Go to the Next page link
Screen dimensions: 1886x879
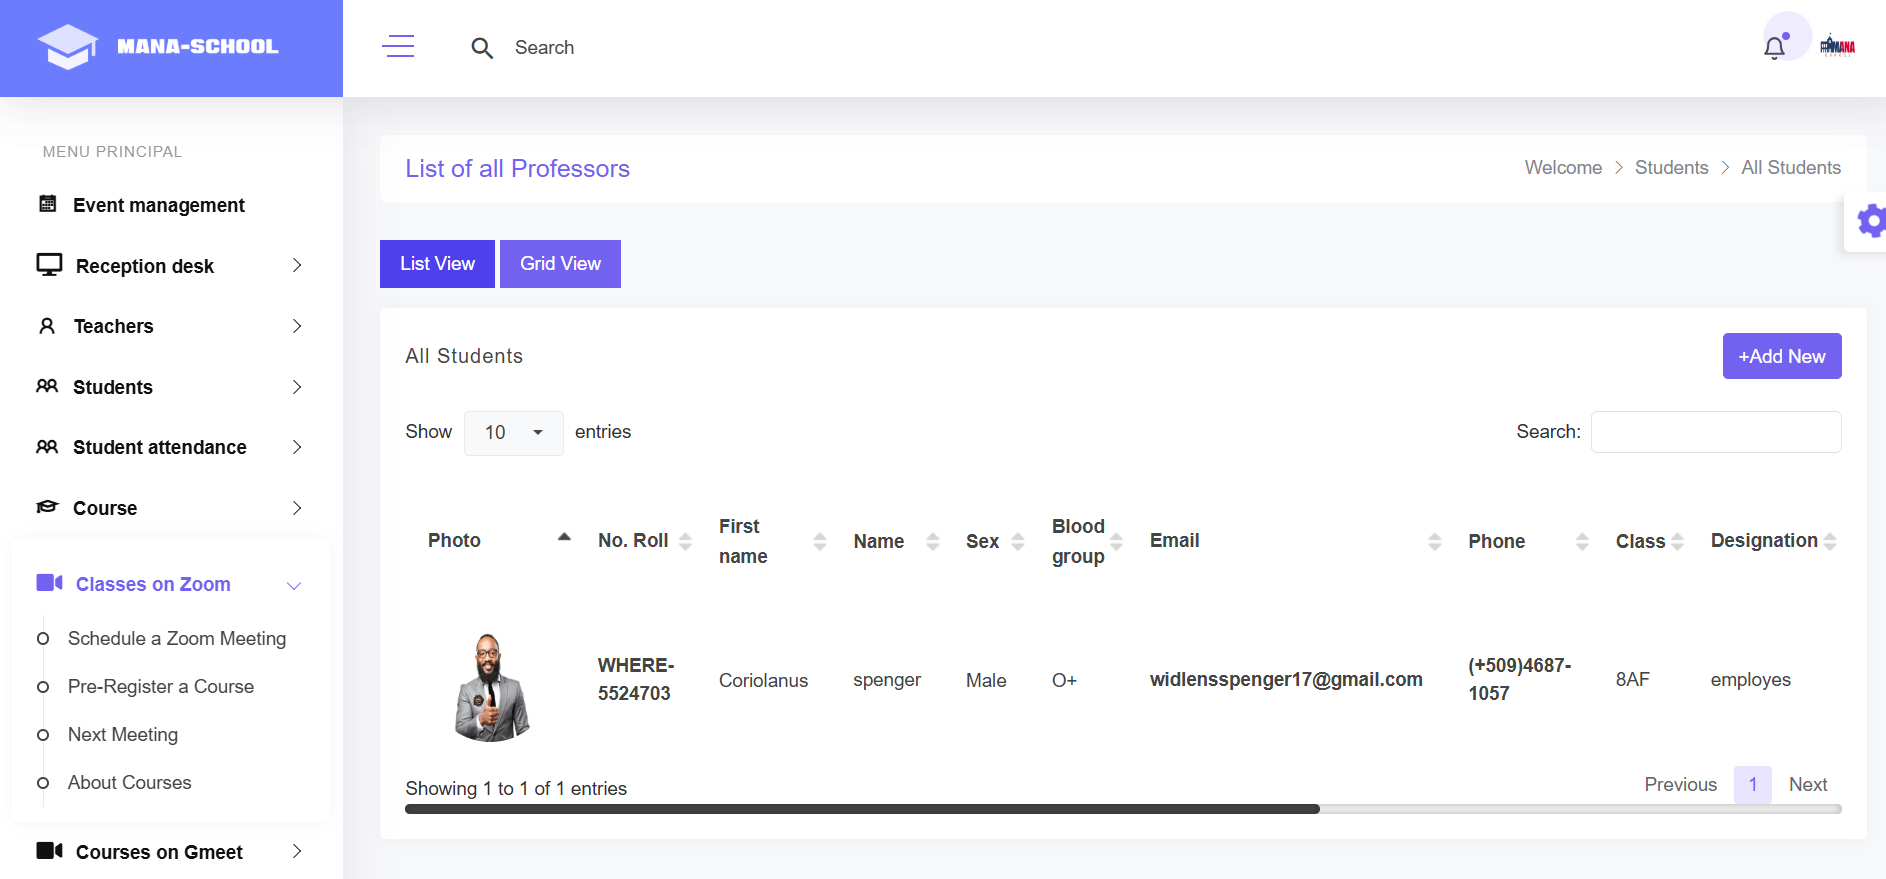(1807, 785)
